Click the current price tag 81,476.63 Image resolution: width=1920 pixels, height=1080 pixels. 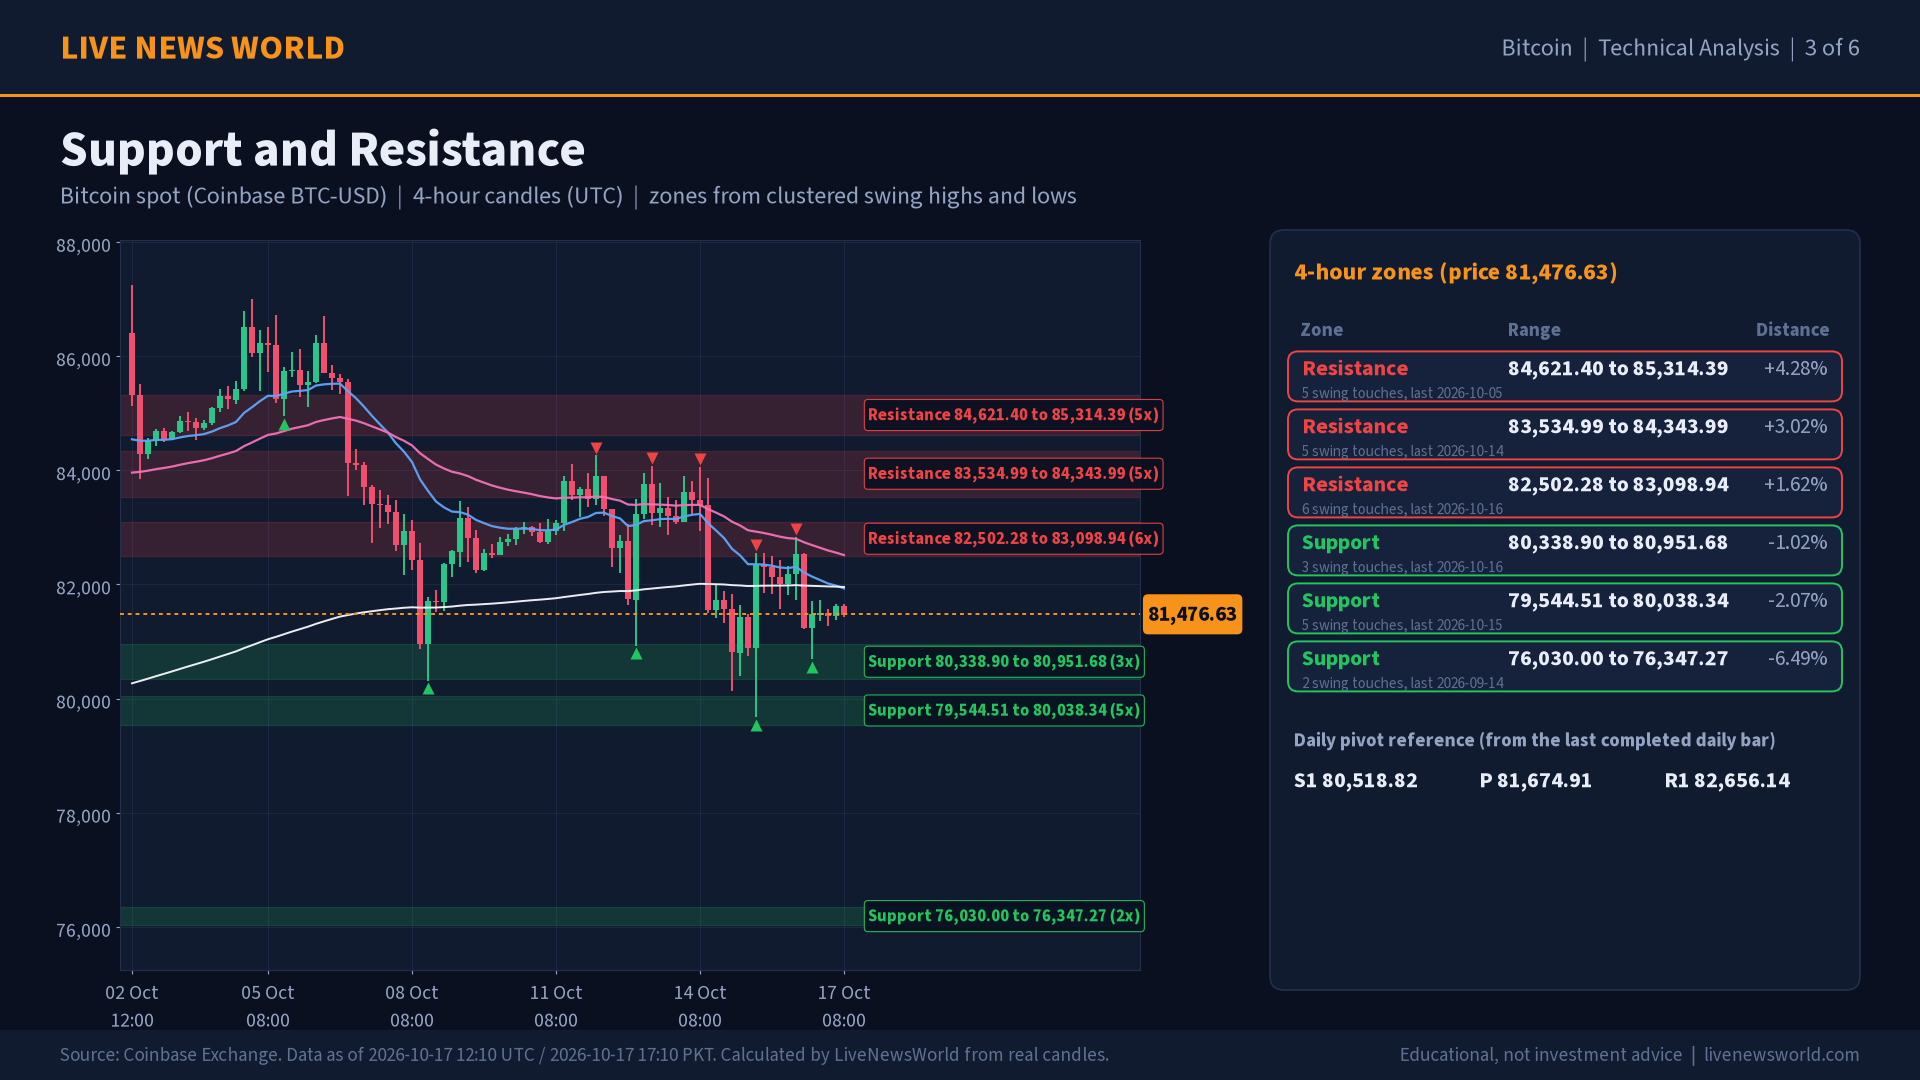coord(1192,614)
